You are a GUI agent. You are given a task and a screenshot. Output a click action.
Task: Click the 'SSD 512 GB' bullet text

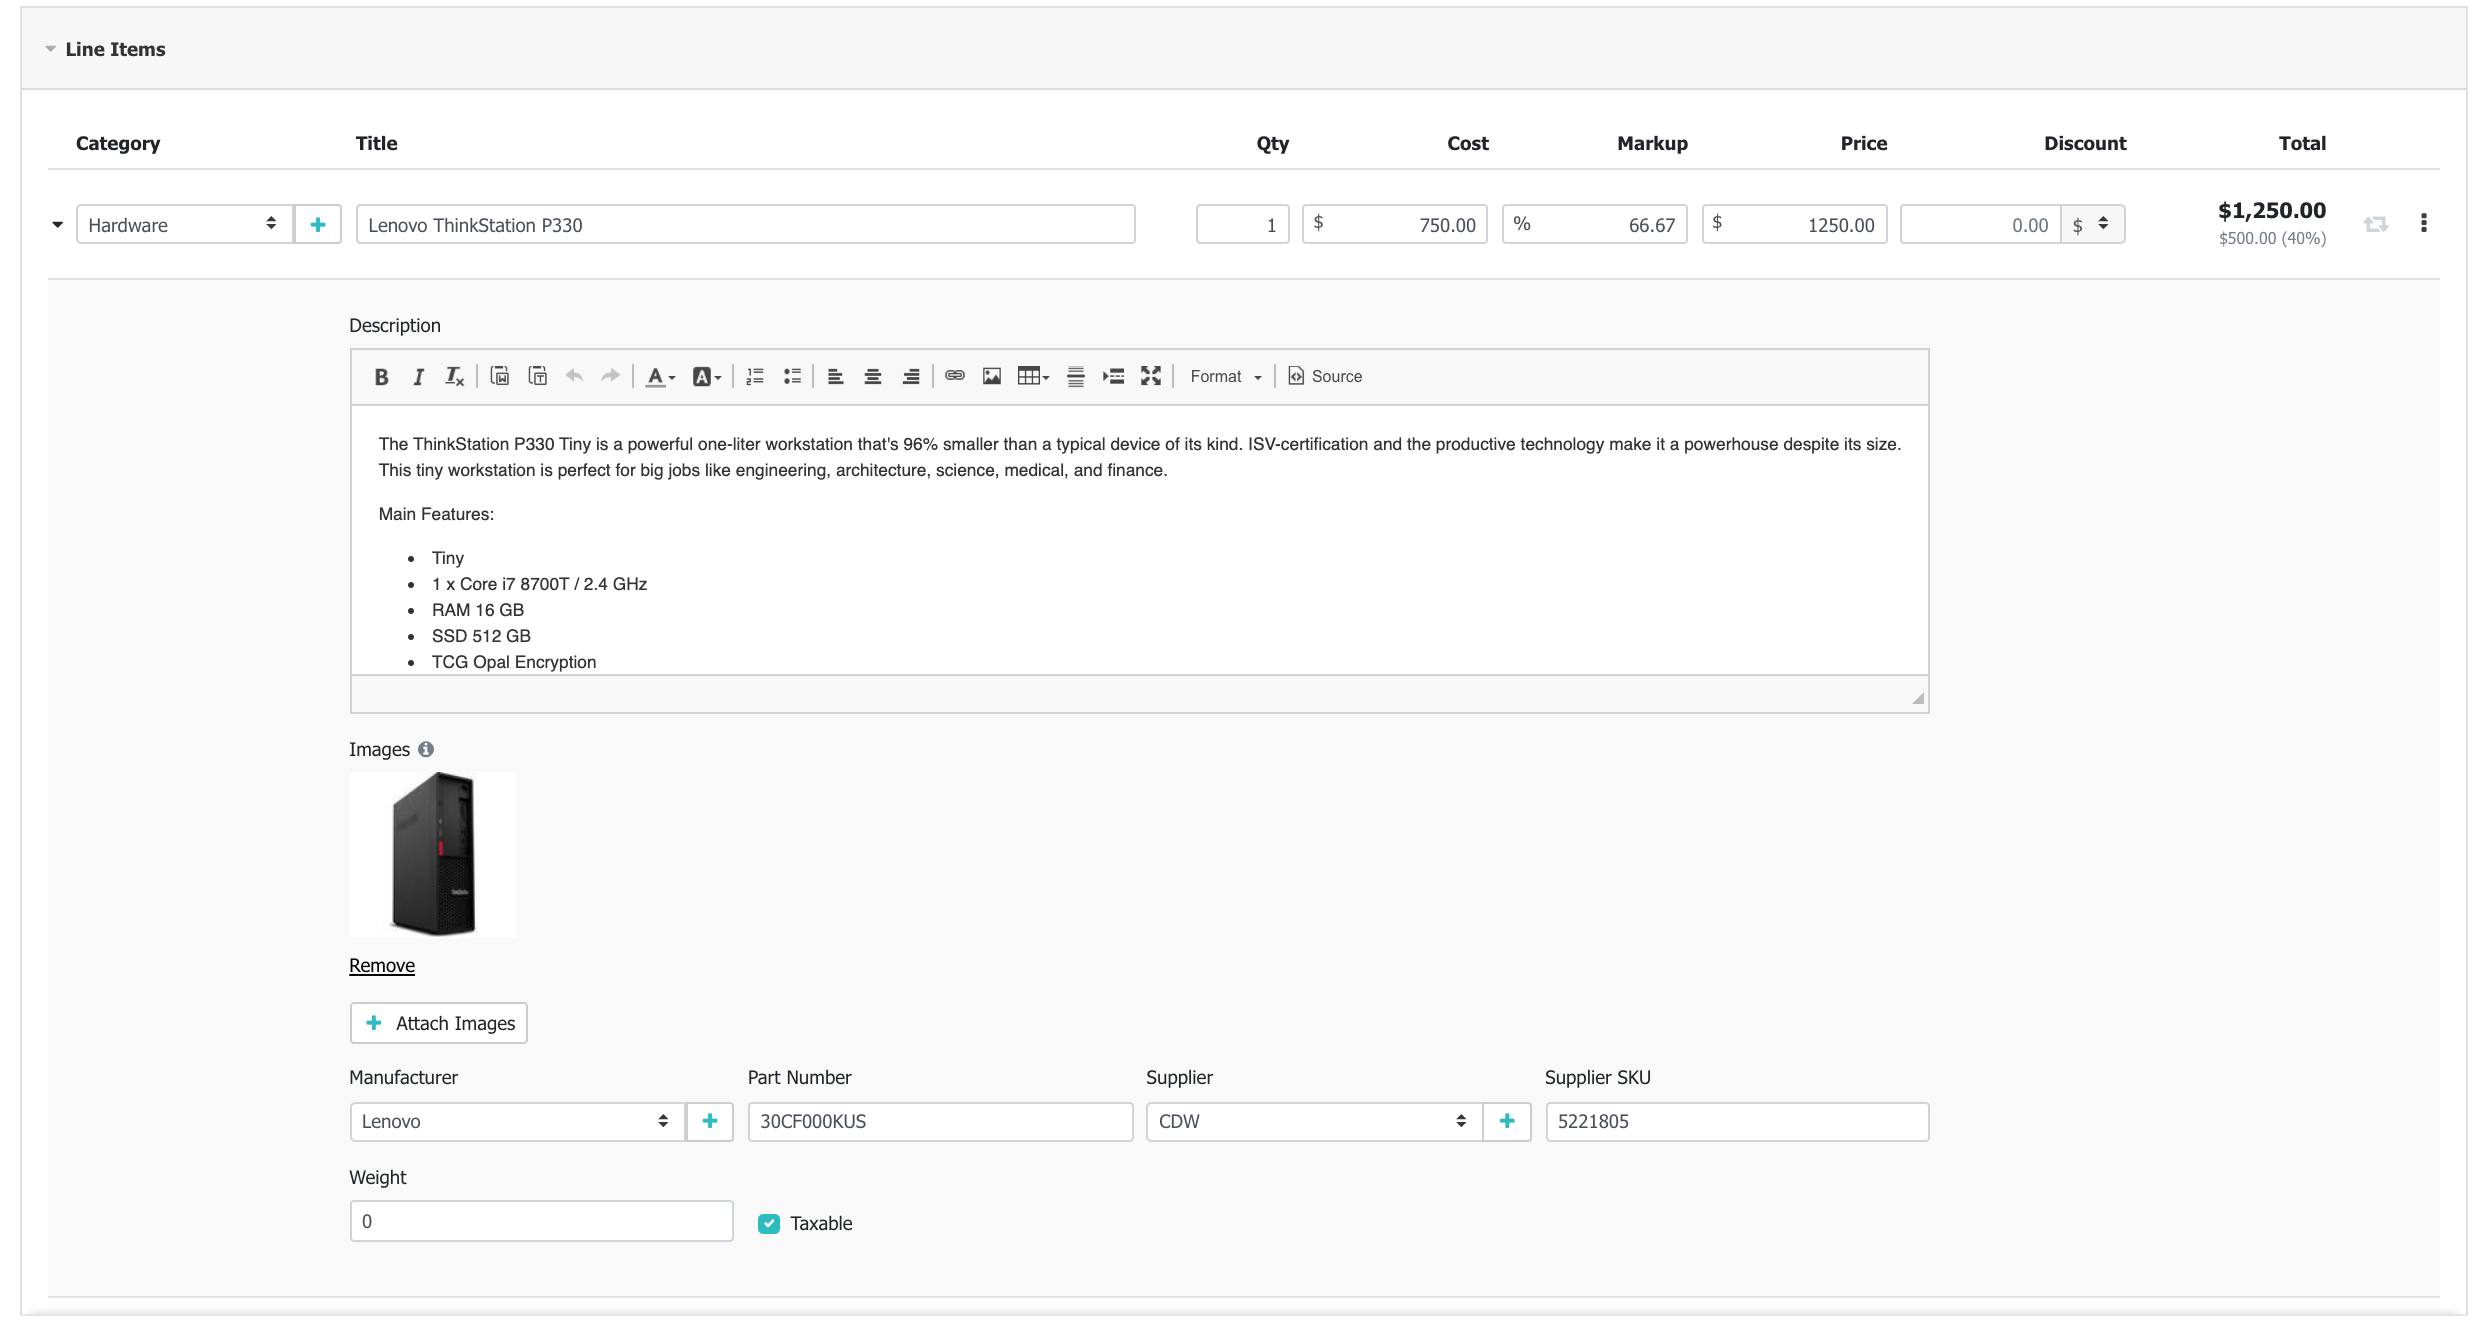481,636
